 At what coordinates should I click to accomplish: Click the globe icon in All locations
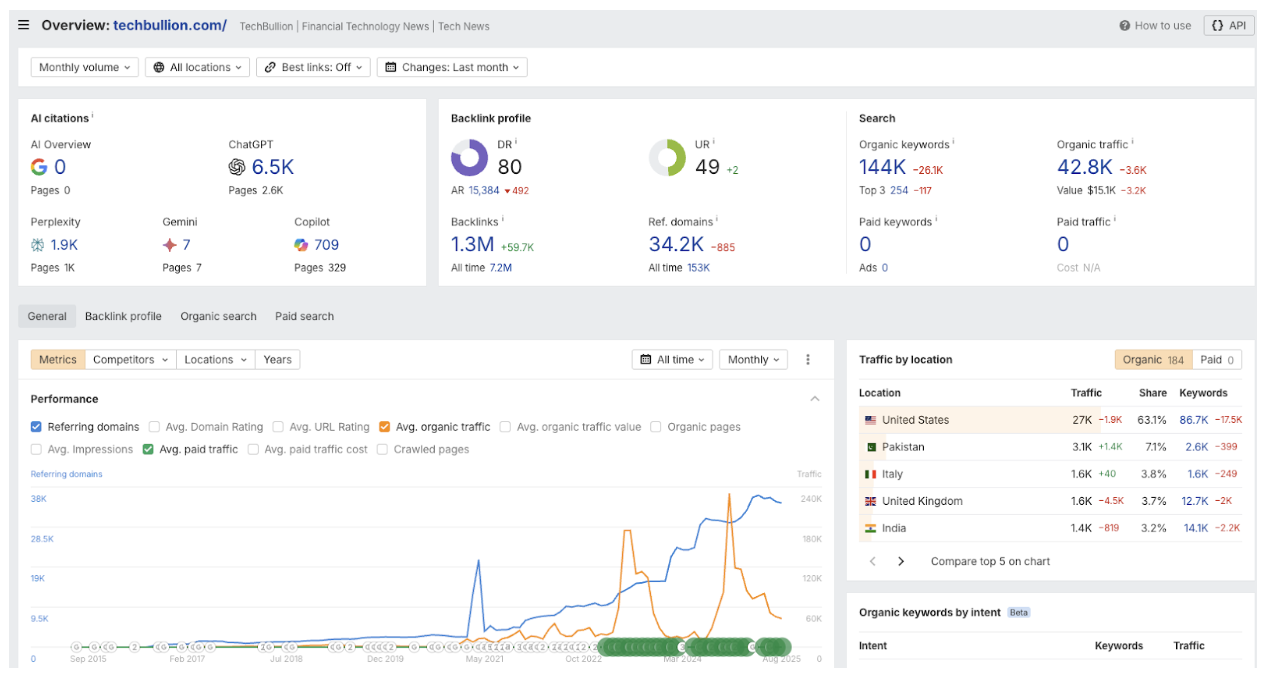[x=159, y=67]
